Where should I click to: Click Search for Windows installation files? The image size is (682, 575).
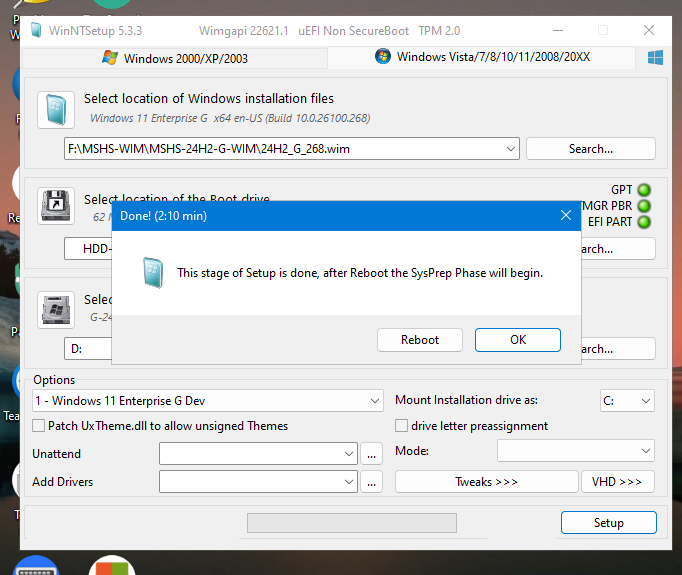[591, 149]
